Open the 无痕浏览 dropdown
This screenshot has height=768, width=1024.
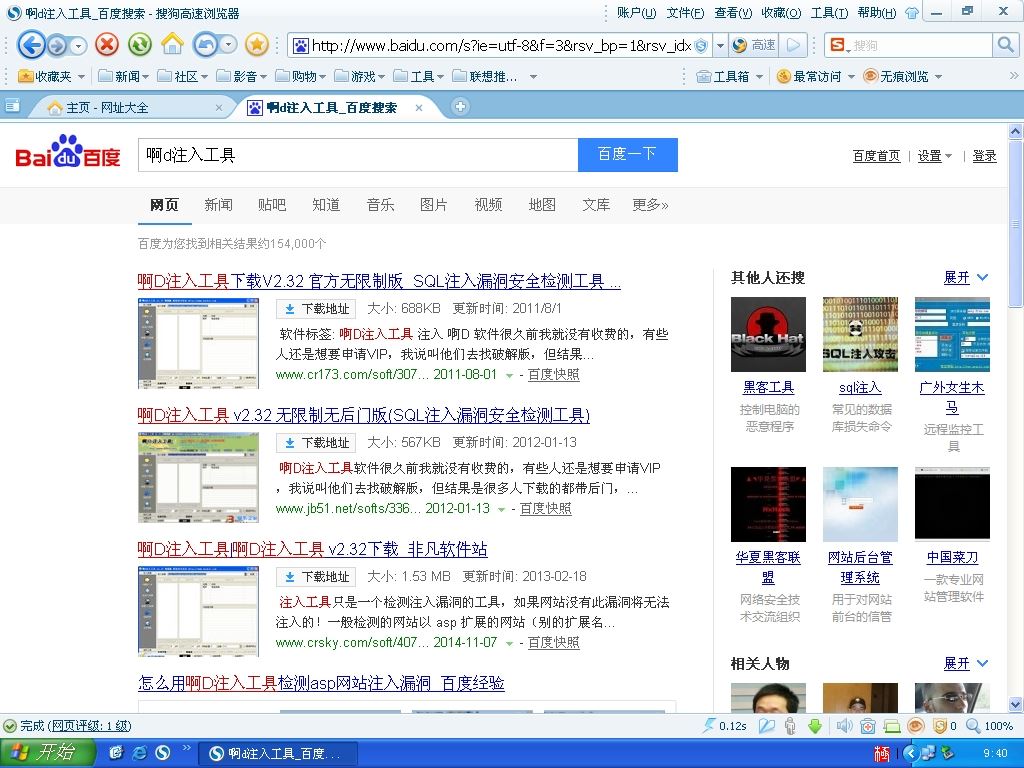(x=938, y=77)
